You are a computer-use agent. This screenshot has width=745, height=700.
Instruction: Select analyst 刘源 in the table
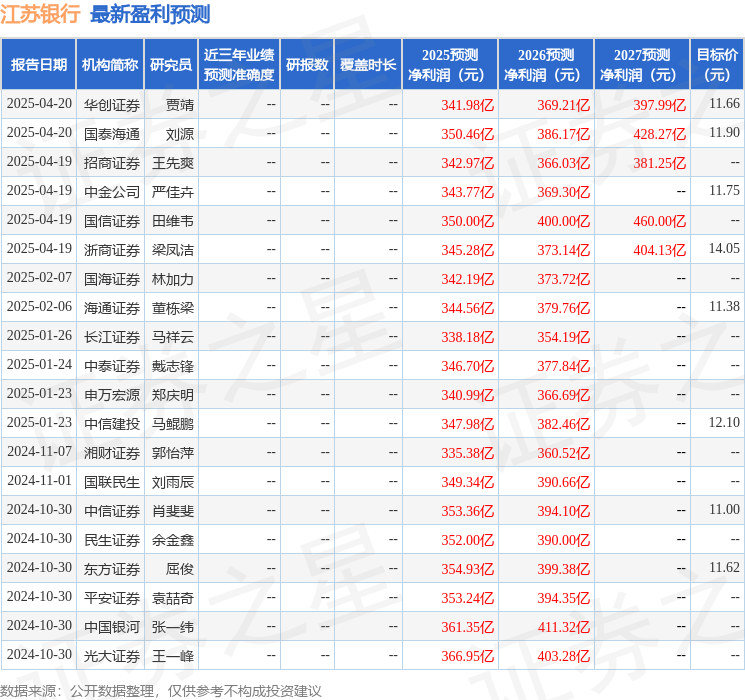(180, 133)
